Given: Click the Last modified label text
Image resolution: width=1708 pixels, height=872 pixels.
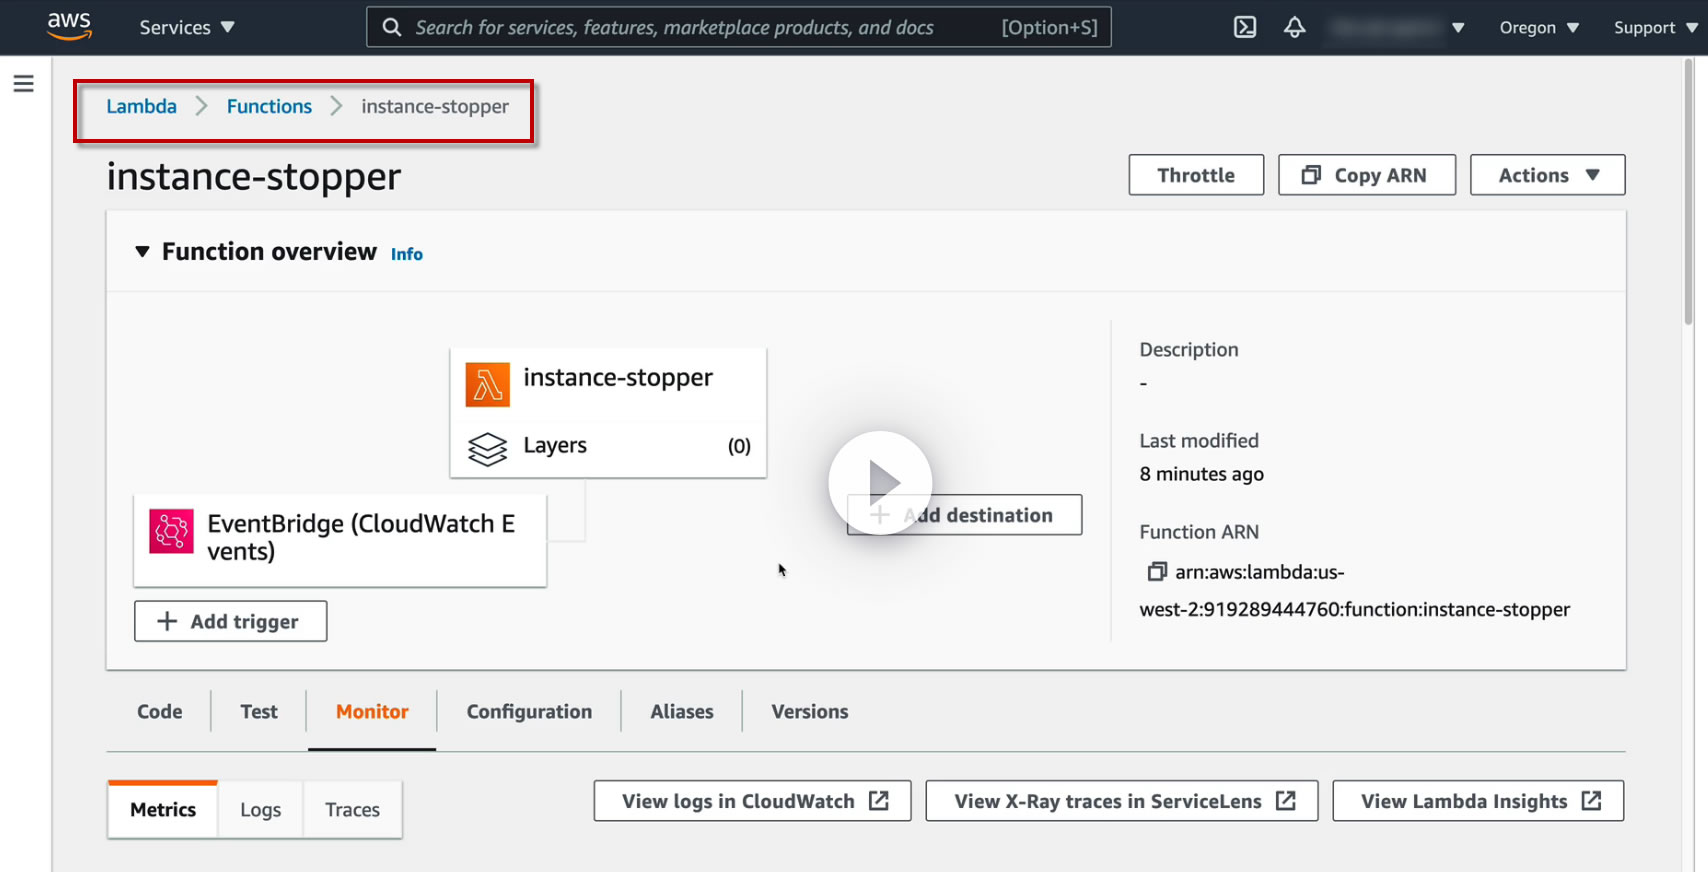Looking at the screenshot, I should (1199, 440).
